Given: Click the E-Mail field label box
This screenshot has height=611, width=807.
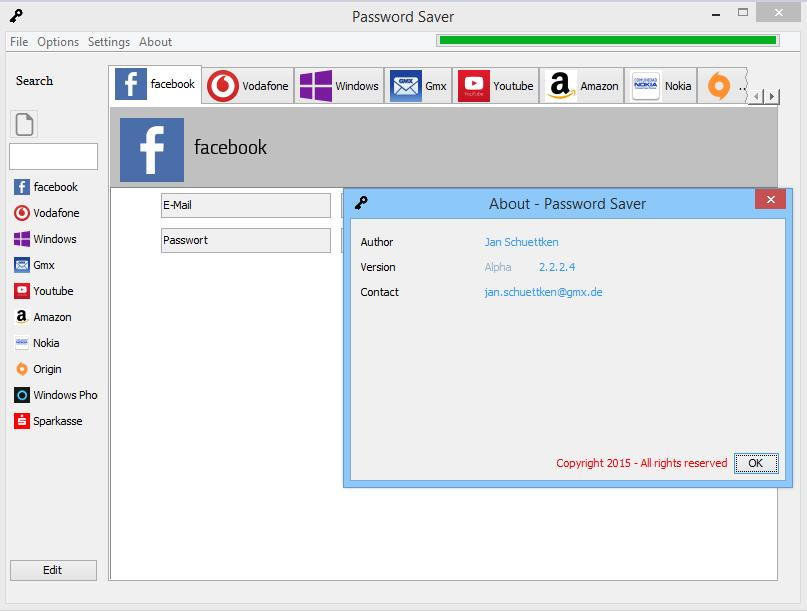Looking at the screenshot, I should 245,205.
